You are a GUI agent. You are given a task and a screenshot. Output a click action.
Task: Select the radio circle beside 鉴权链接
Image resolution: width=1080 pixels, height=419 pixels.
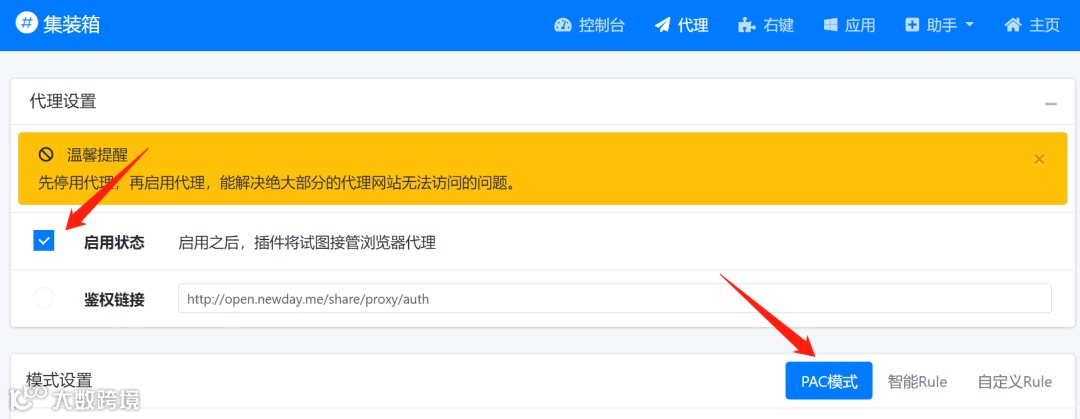(x=43, y=298)
